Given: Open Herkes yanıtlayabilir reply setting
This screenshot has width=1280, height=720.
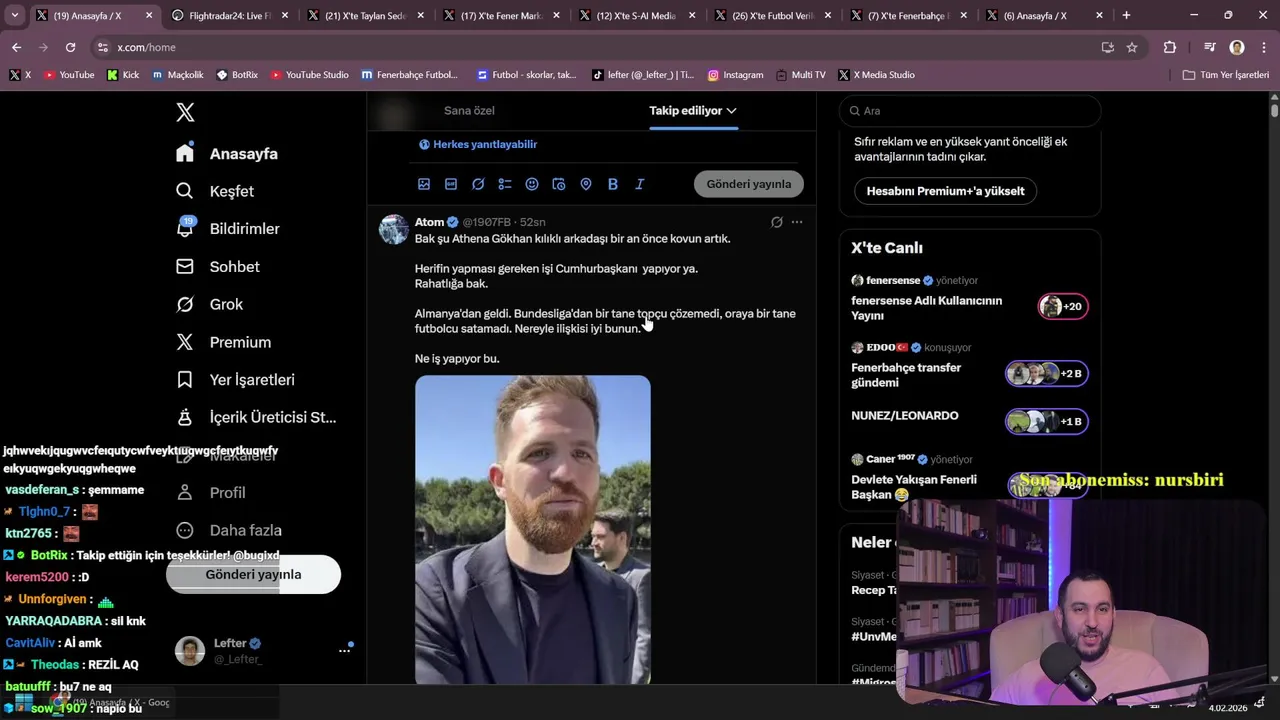Looking at the screenshot, I should click(x=478, y=145).
